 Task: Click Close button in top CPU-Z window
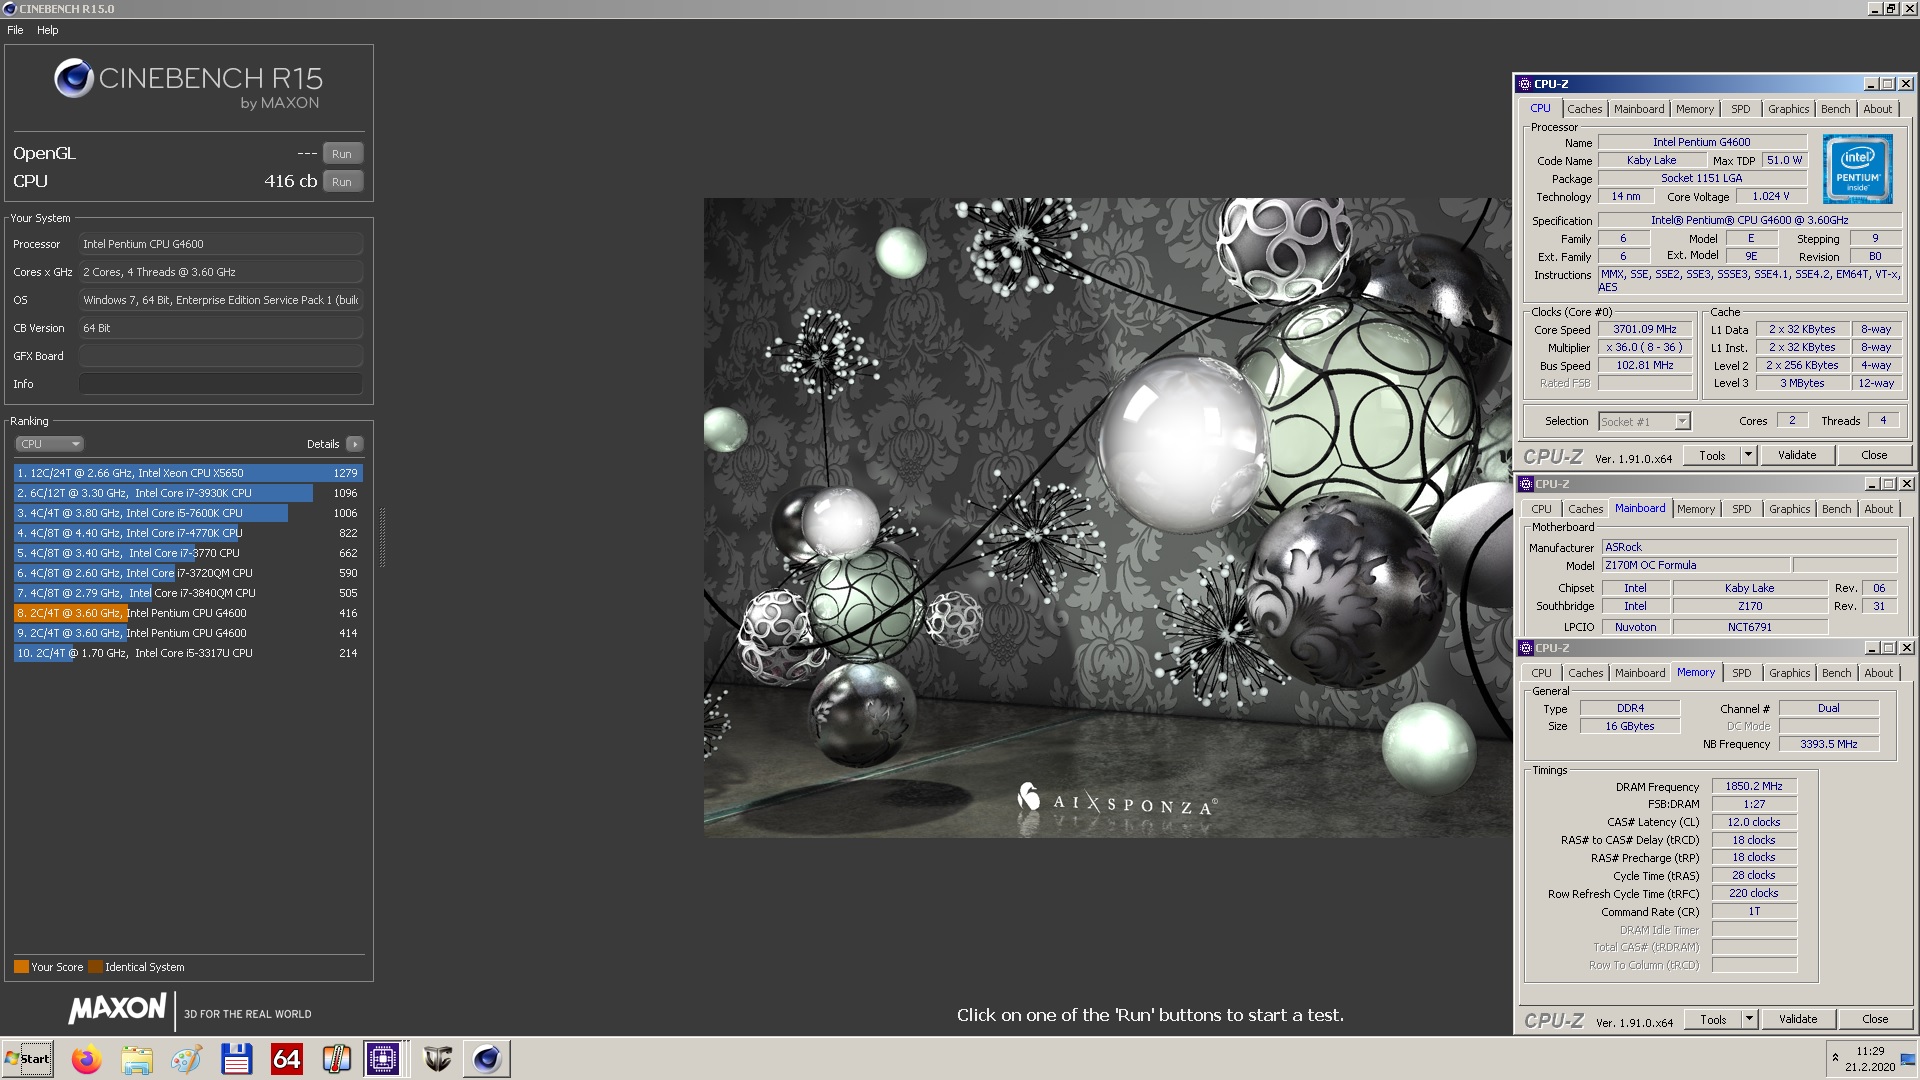(1874, 456)
